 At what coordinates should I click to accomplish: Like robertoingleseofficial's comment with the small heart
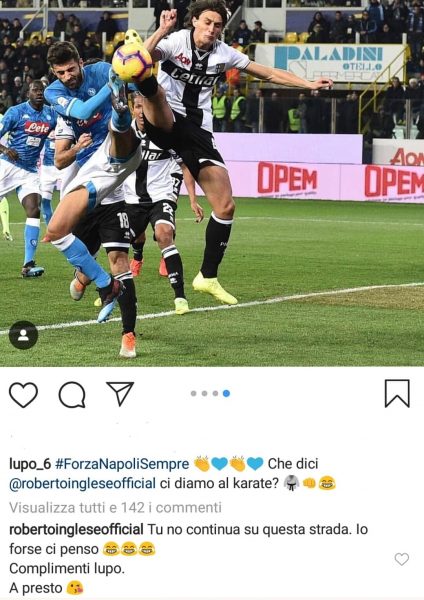(x=402, y=559)
